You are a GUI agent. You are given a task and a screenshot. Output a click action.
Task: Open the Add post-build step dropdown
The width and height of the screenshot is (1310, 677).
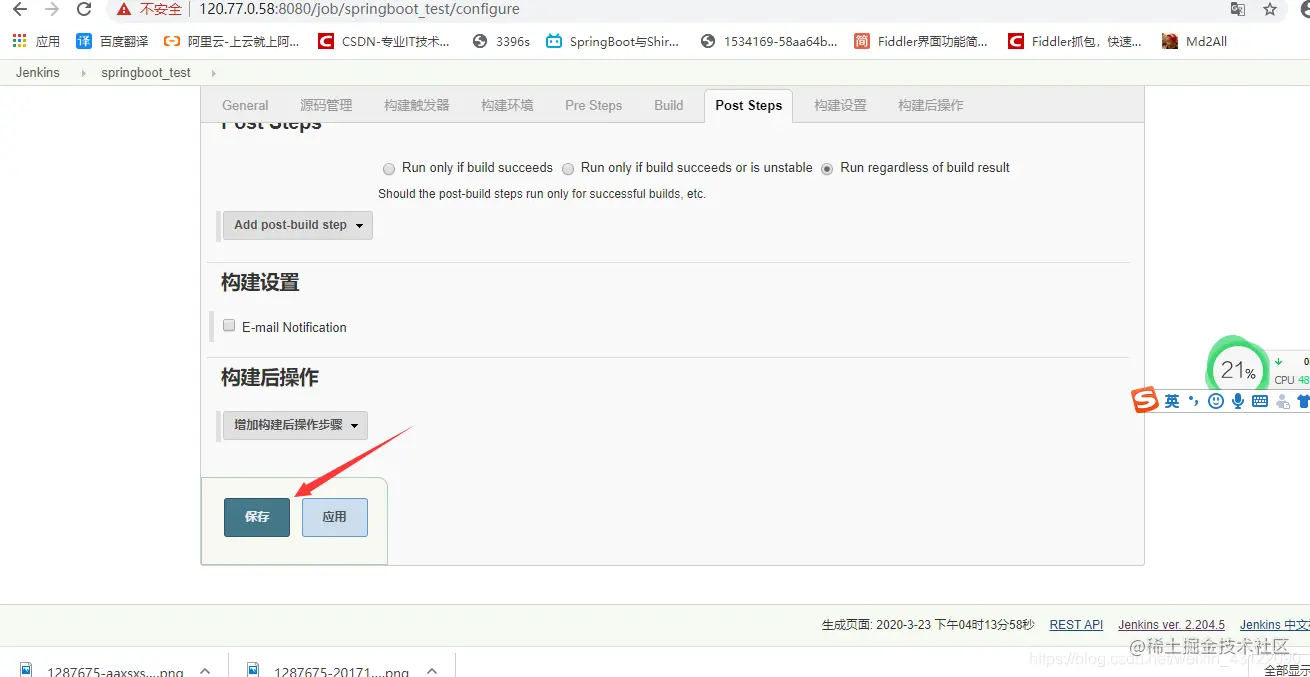coord(298,225)
